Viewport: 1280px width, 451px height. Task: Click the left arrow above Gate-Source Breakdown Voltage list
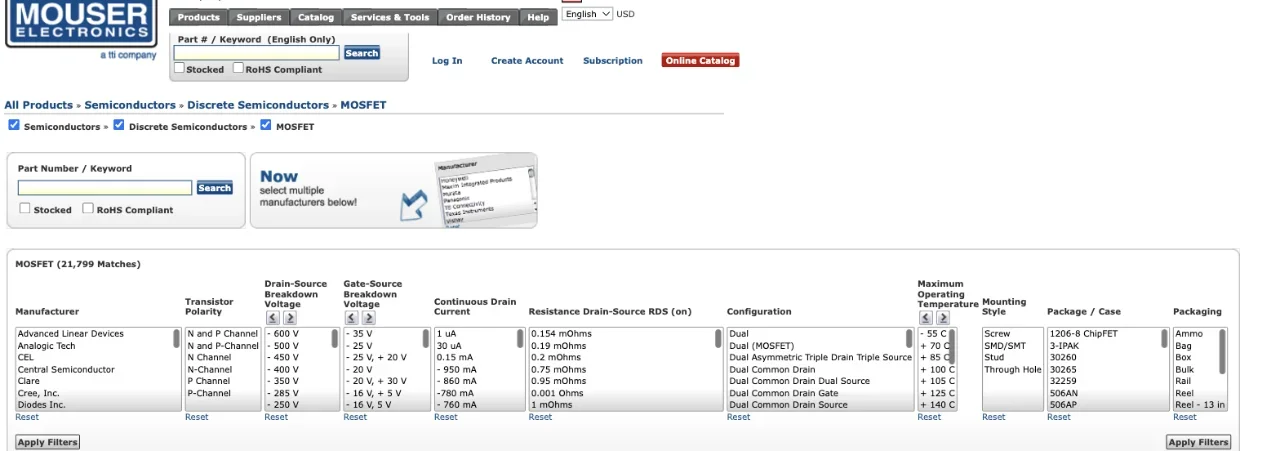tap(351, 318)
